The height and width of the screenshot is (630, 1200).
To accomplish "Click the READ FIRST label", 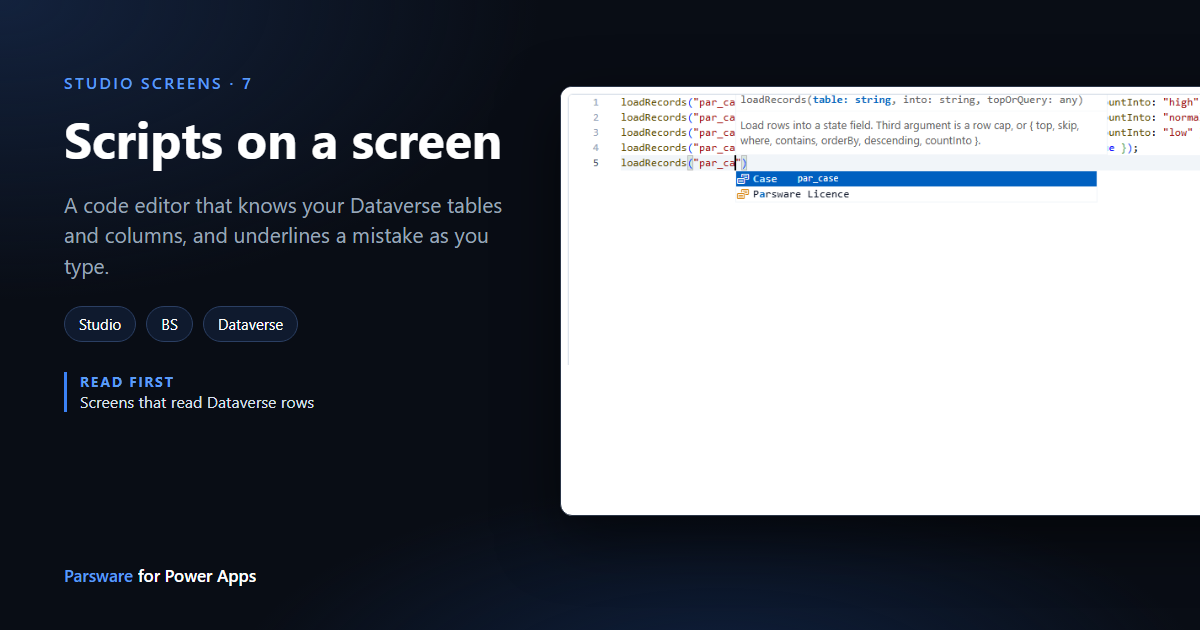I will 127,382.
